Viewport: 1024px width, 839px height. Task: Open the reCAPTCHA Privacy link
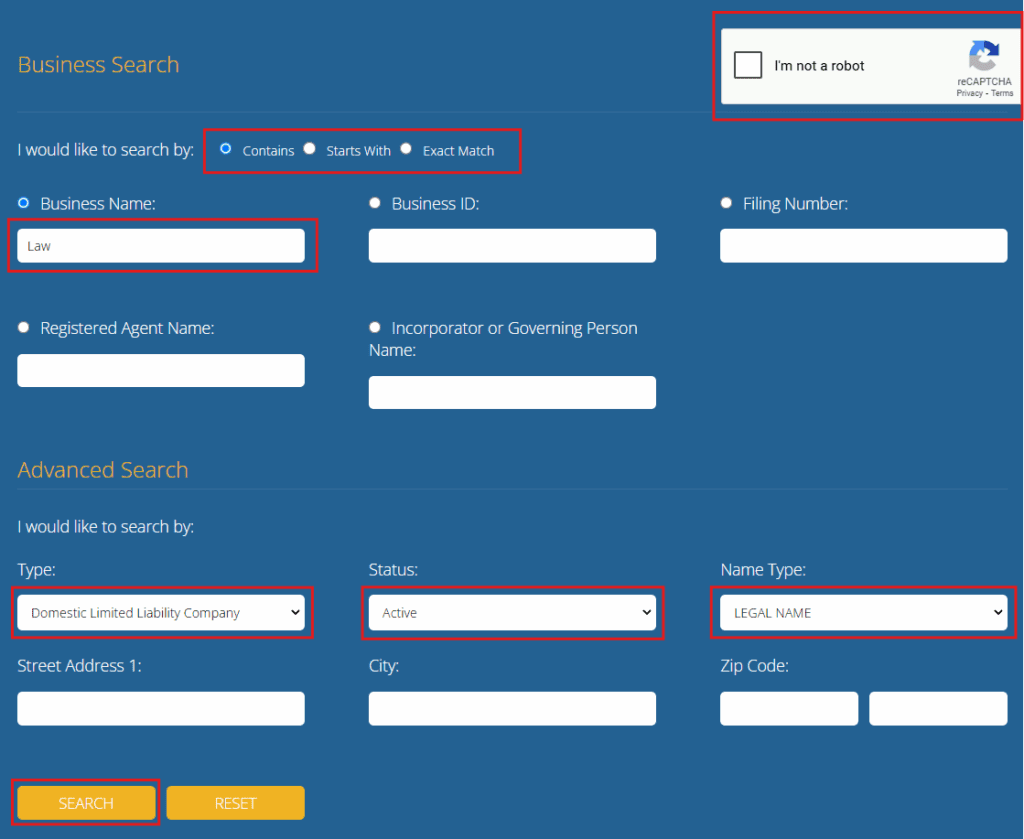pyautogui.click(x=969, y=93)
